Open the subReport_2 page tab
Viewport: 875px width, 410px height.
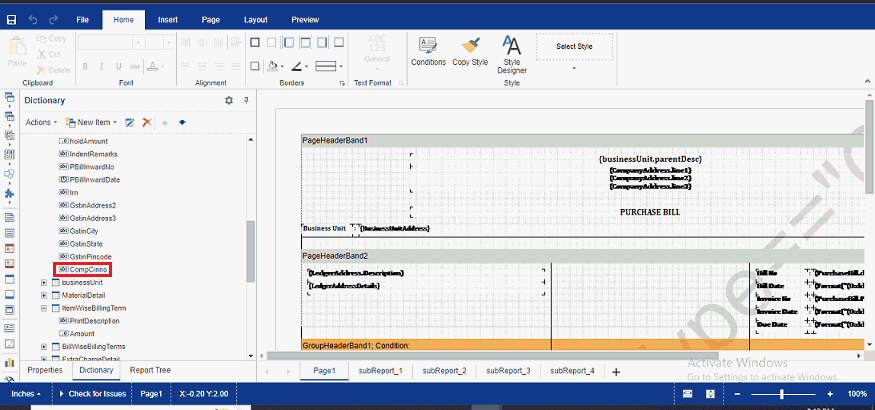(444, 371)
